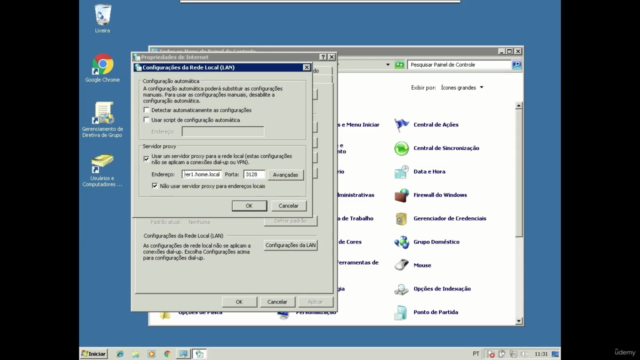Image resolution: width=640 pixels, height=360 pixels.
Task: Switch to the Control Panel taskbar item
Action: point(183,354)
